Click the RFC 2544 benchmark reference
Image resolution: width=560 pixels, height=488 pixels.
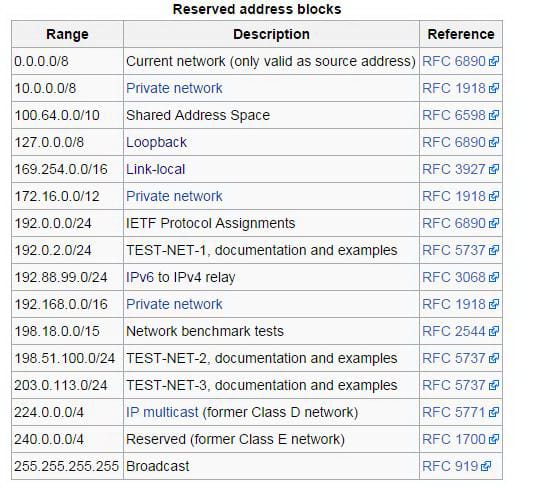coord(454,331)
